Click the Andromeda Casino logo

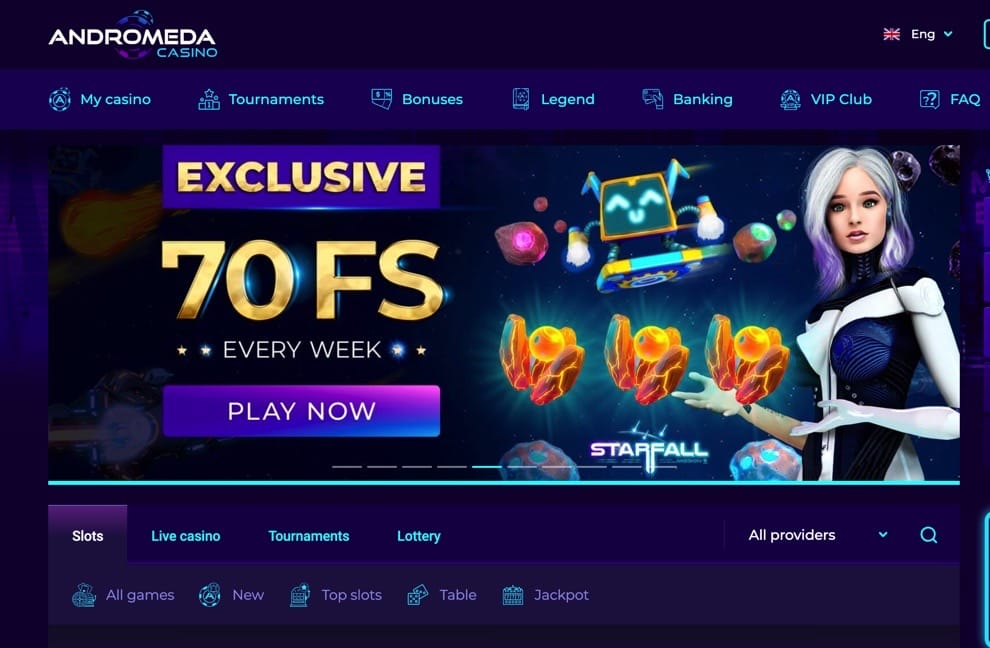(133, 35)
